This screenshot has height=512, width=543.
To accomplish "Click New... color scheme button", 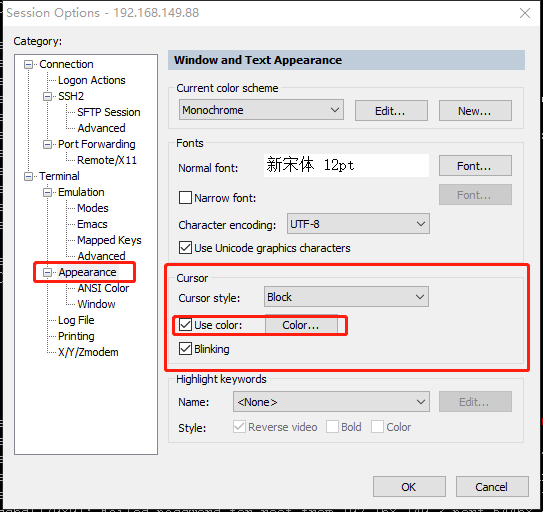I will coord(475,111).
